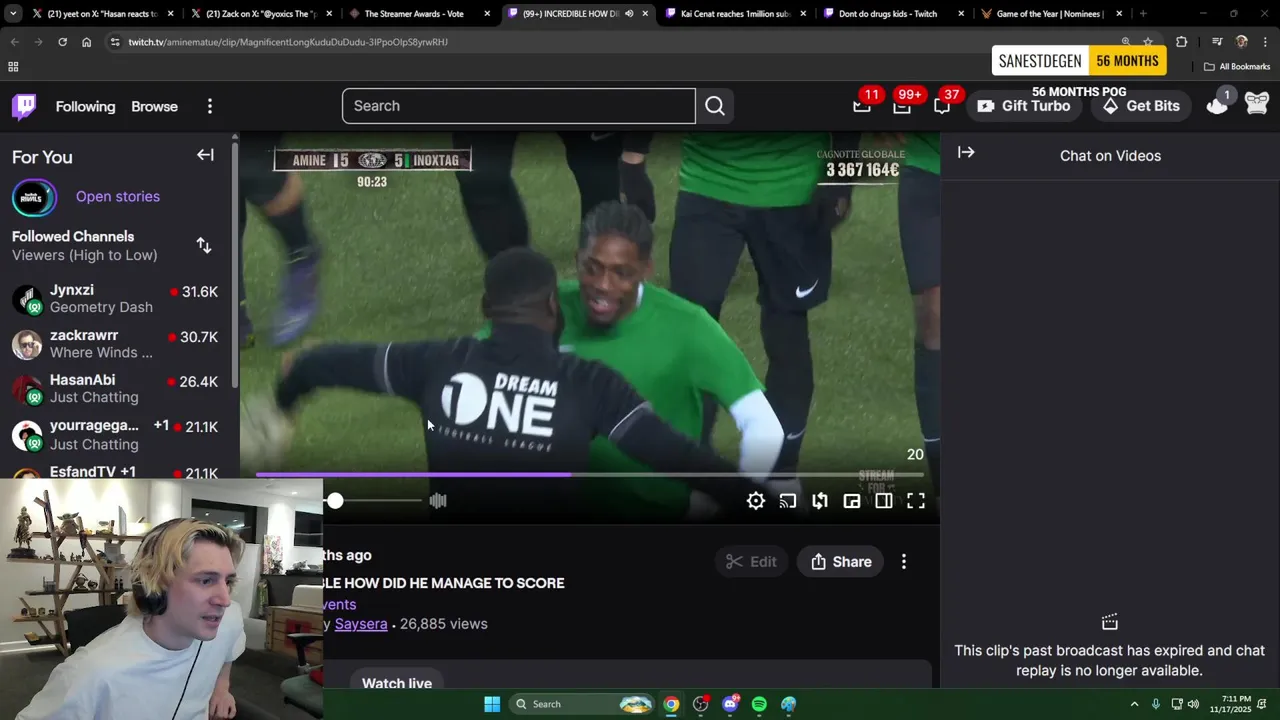The width and height of the screenshot is (1280, 720).
Task: Open more navigation options three dots
Action: pos(210,106)
